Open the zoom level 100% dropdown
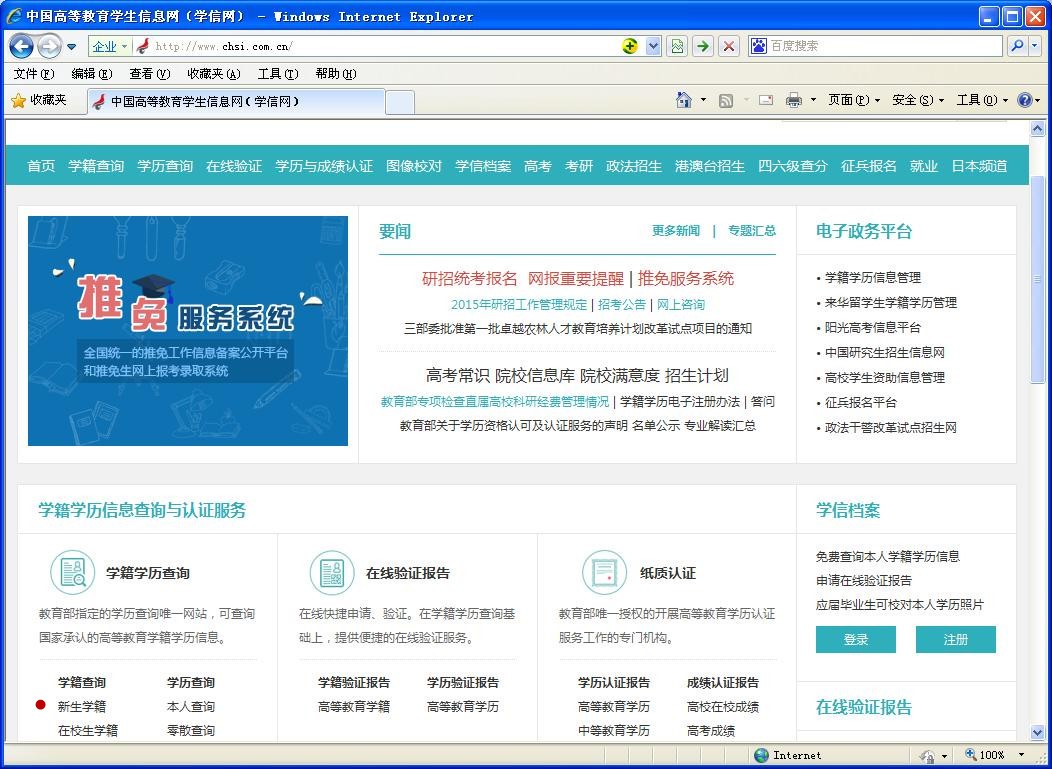This screenshot has height=769, width=1052. [x=1021, y=755]
